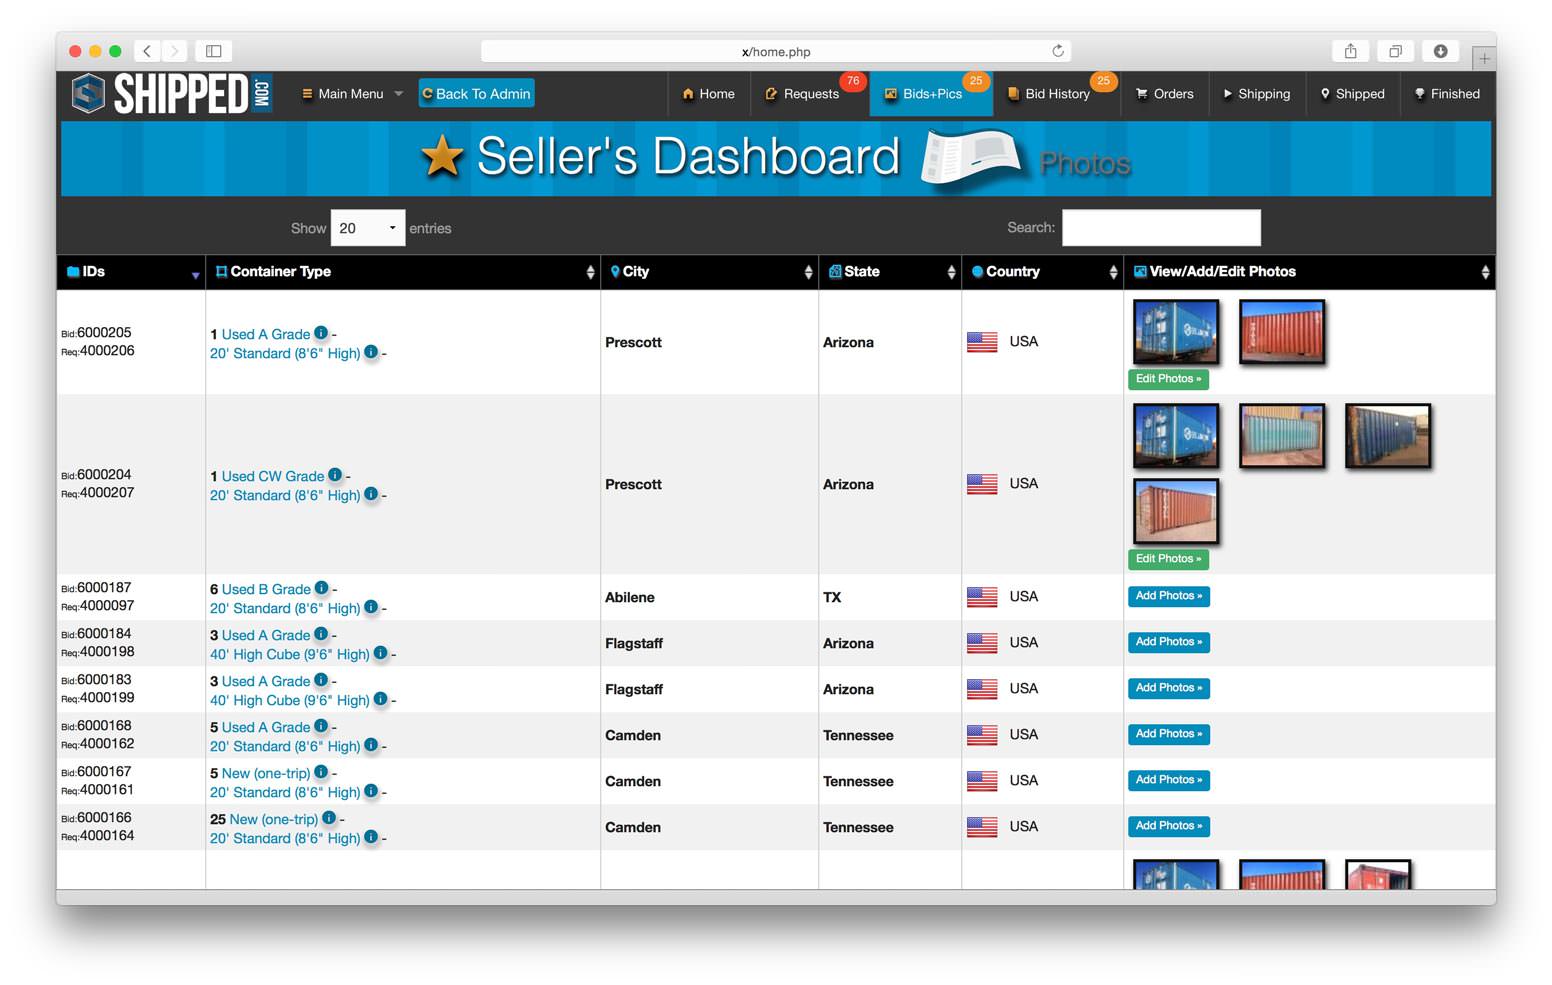Expand the Show entries count selector
Viewport: 1552px width, 985px height.
[367, 228]
